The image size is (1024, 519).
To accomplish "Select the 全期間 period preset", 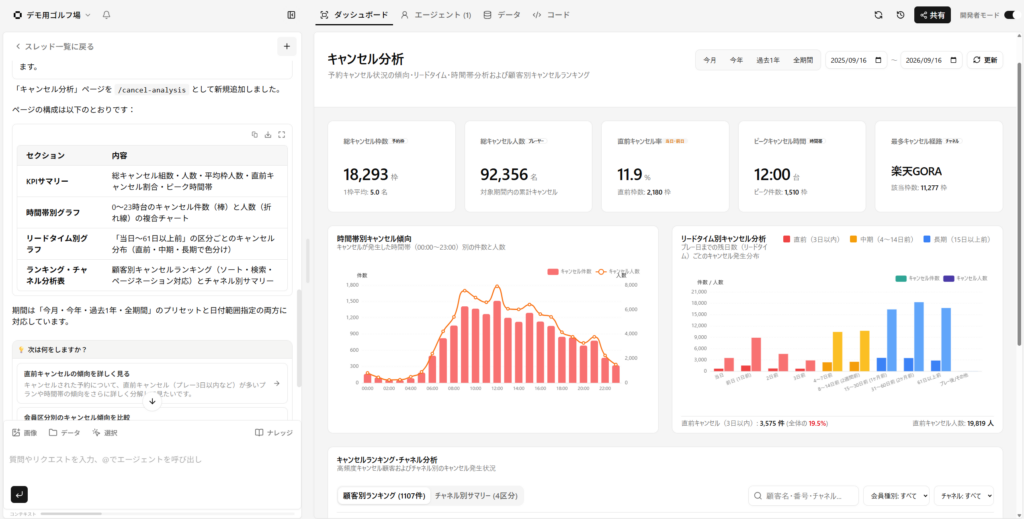I will 803,60.
